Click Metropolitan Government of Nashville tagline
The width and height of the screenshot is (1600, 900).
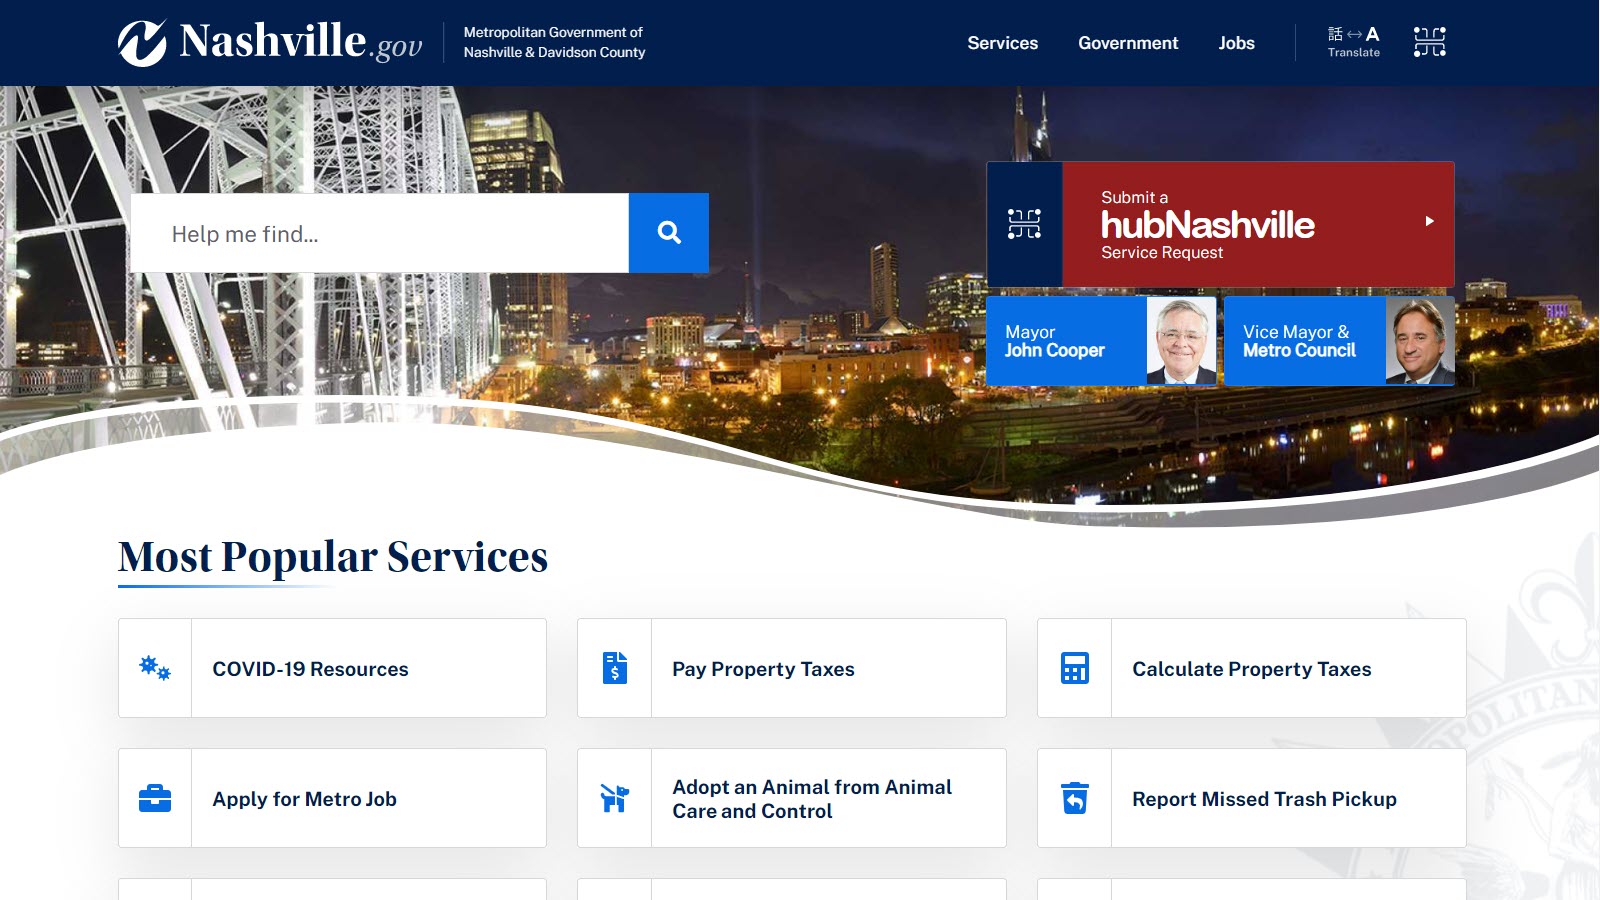click(x=554, y=42)
